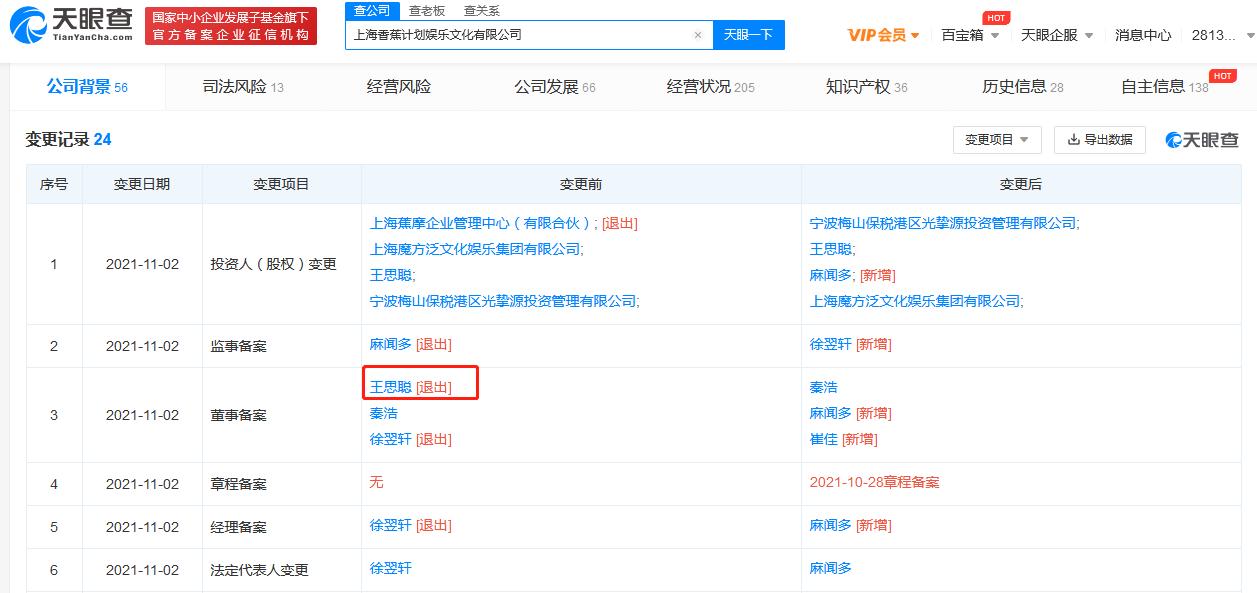Screen dimensions: 1257x593
Task: Click the 变更前 column header
Action: tap(581, 184)
